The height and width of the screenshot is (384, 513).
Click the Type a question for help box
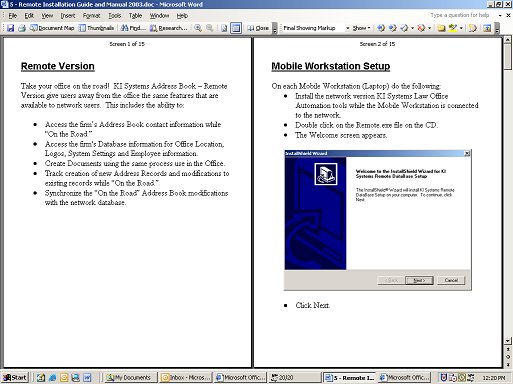pos(460,15)
